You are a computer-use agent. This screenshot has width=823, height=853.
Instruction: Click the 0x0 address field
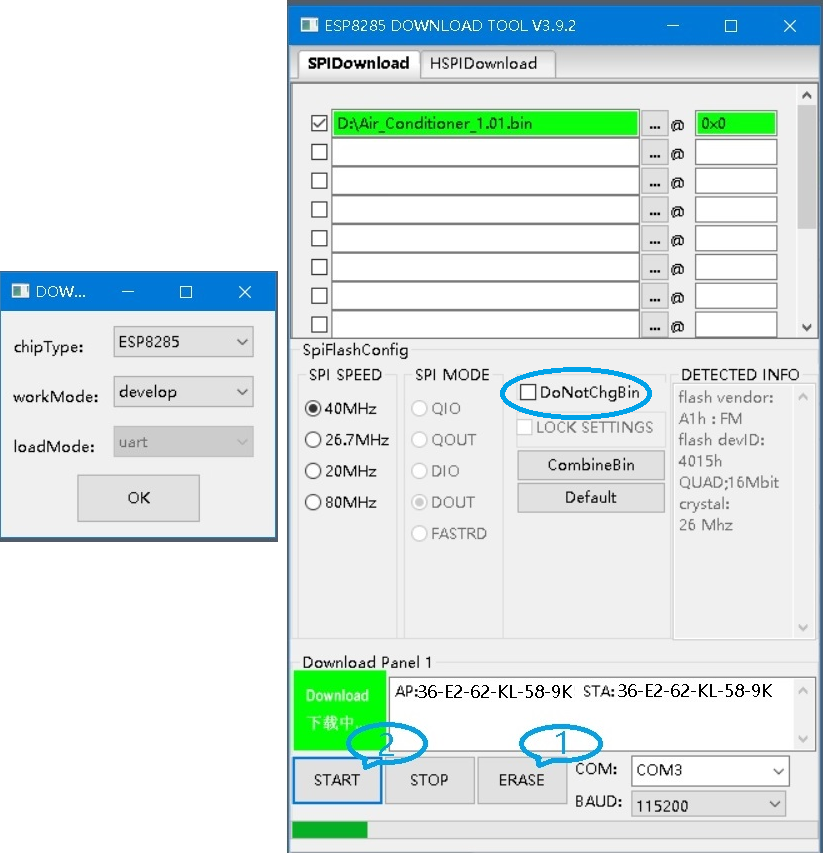[735, 123]
